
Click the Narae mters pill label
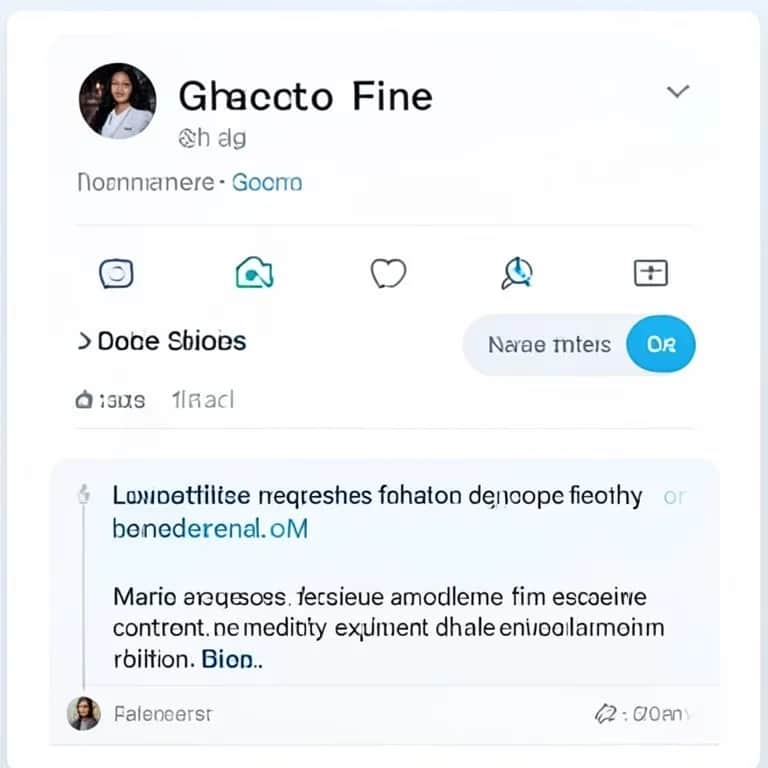click(549, 345)
